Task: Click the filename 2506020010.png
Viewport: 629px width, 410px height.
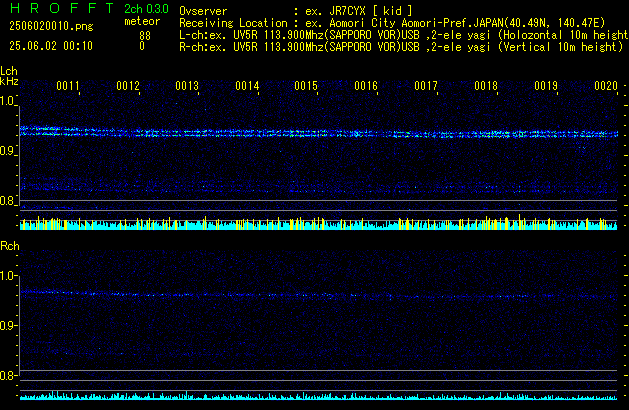Action: [x=51, y=26]
